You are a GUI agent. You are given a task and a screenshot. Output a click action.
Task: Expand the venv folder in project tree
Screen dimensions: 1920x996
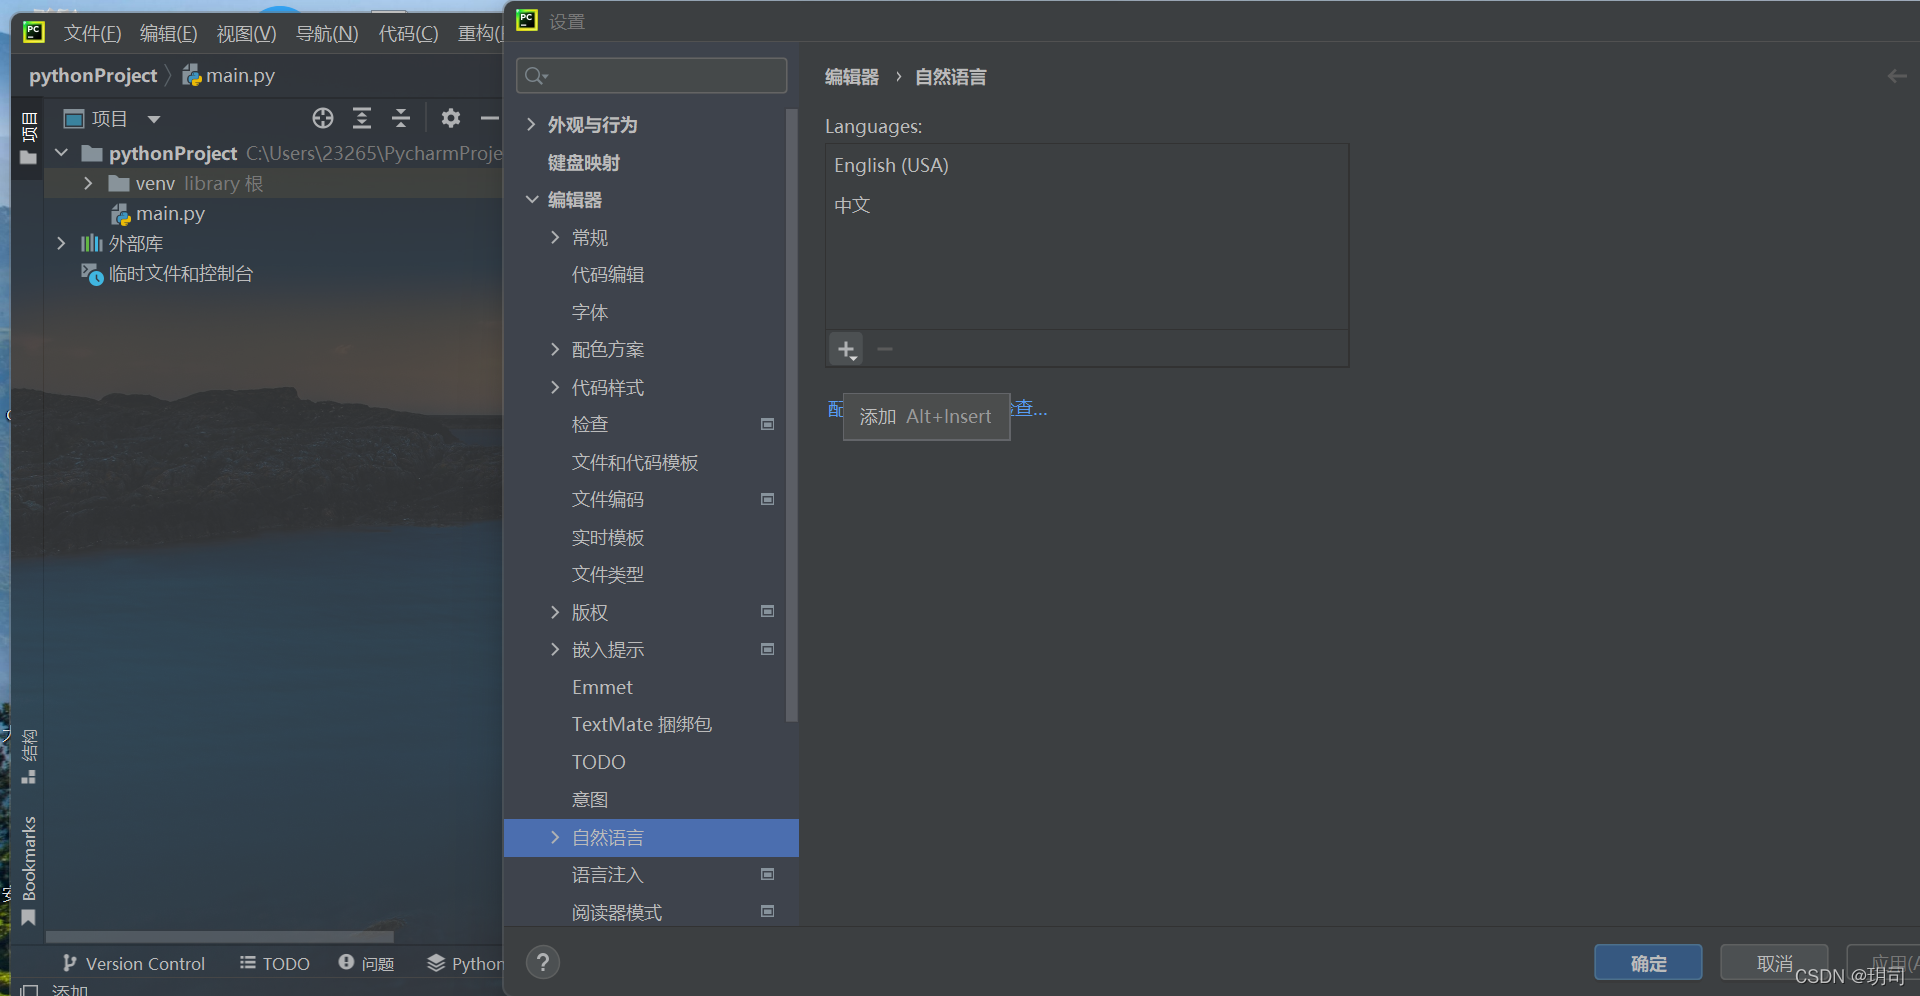point(87,183)
